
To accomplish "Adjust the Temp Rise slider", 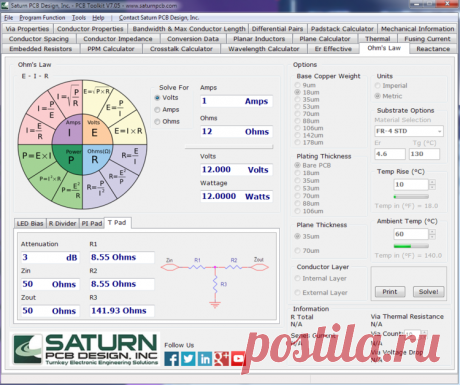I will [x=411, y=197].
